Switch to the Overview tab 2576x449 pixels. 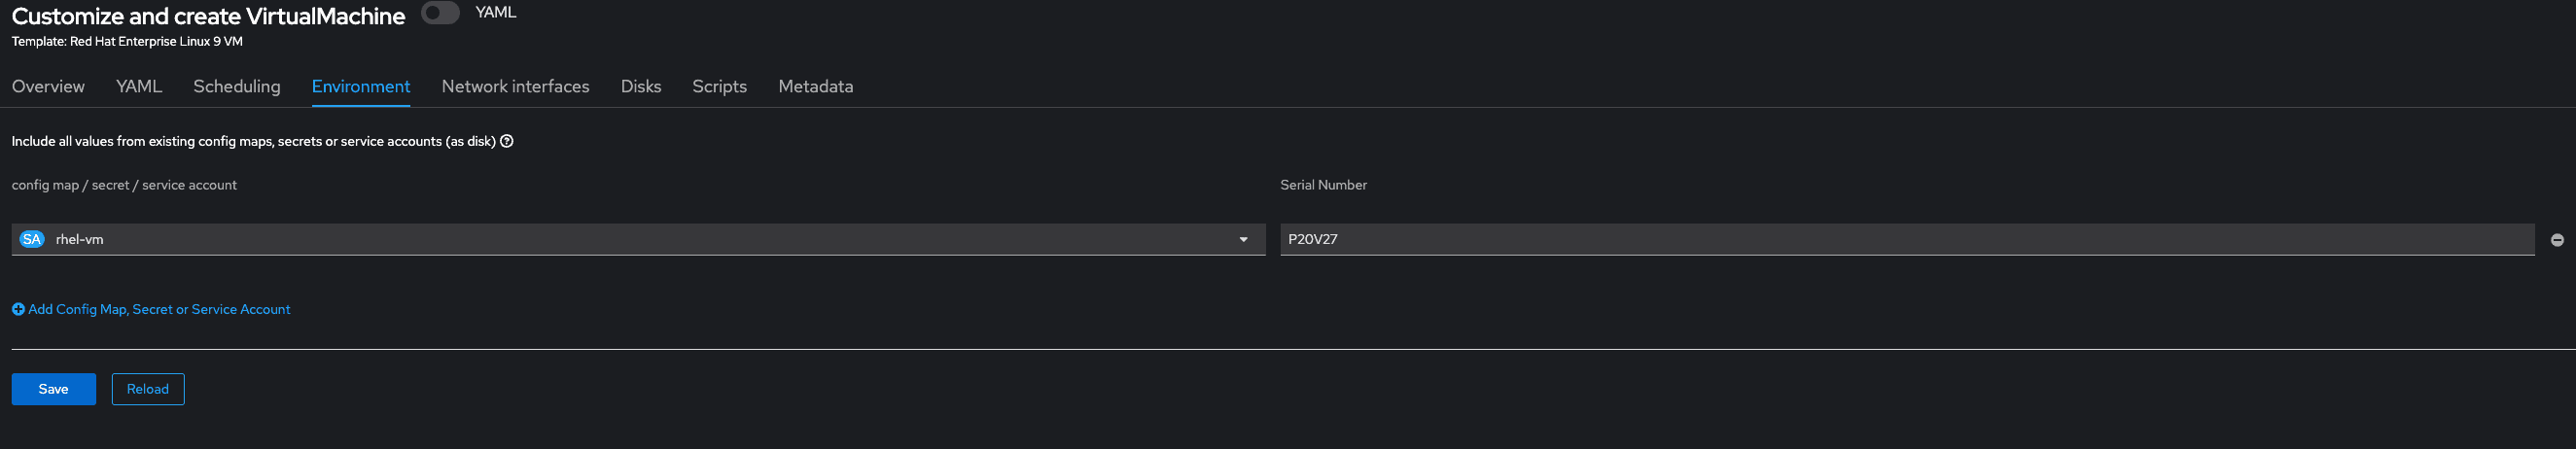(x=48, y=87)
